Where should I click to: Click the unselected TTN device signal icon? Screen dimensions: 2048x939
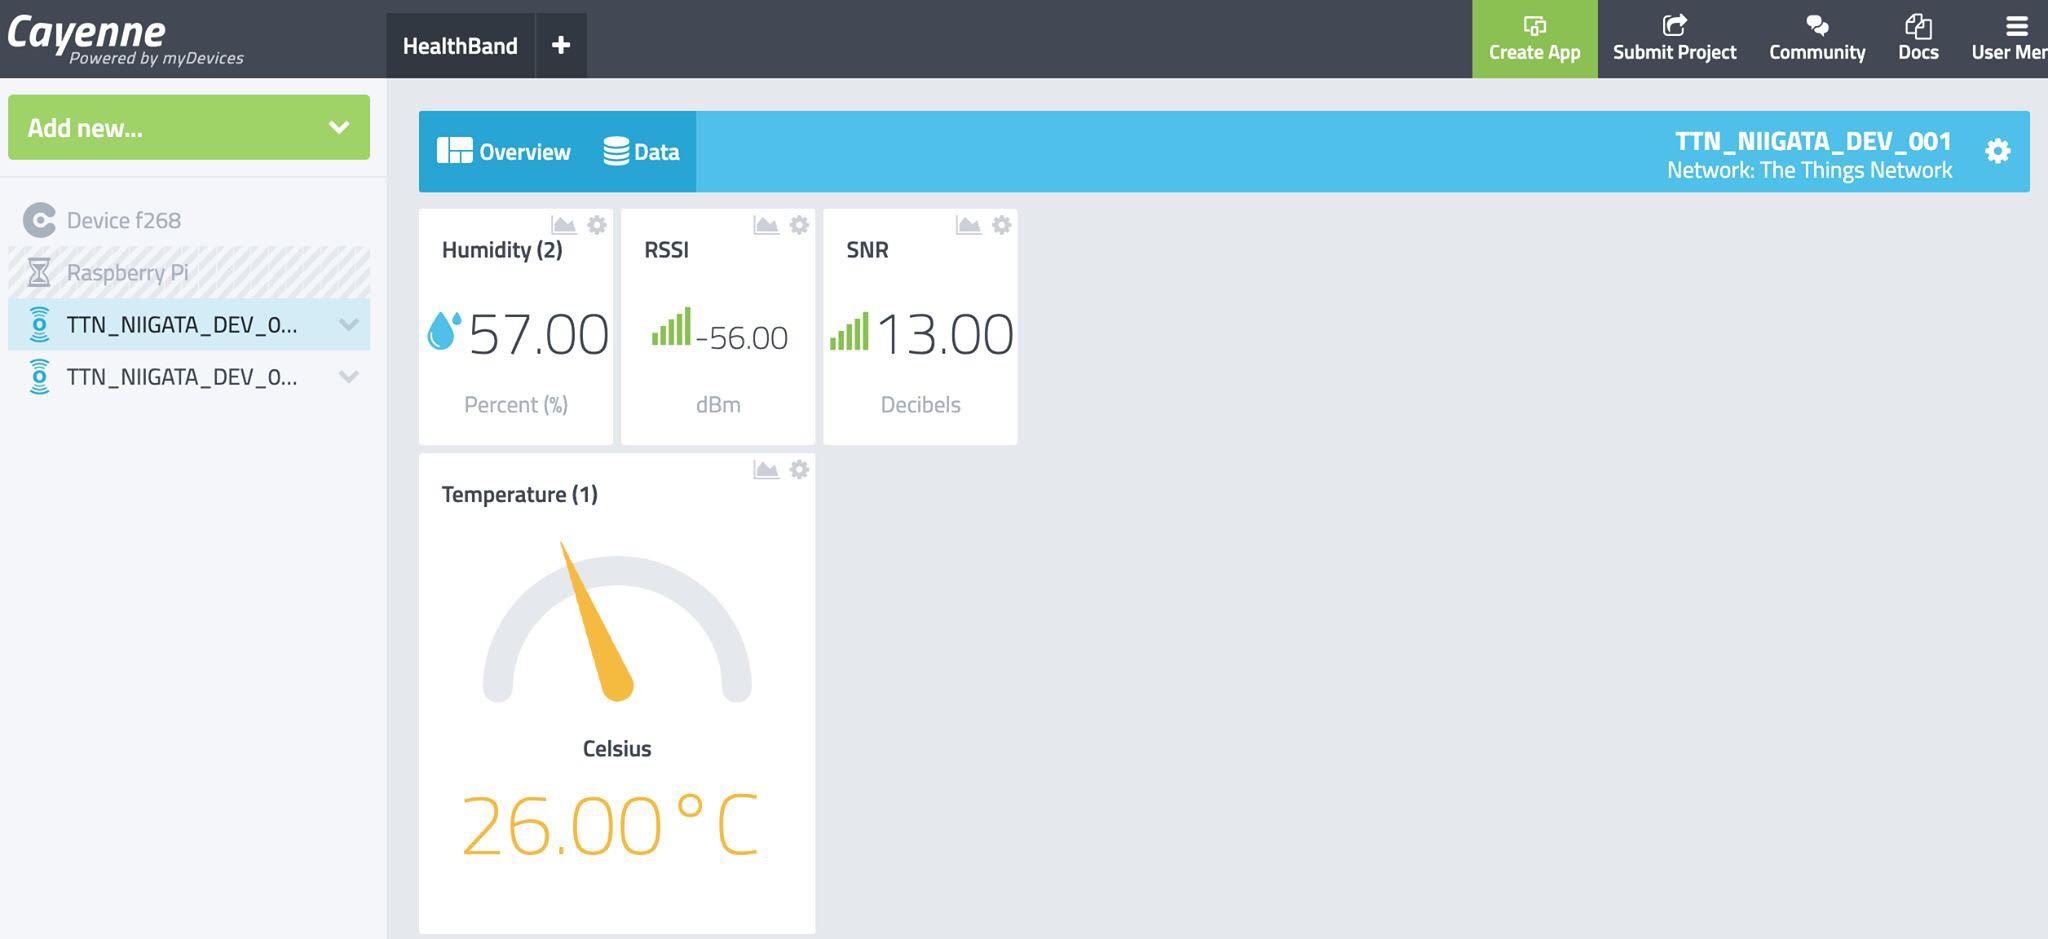tap(39, 377)
